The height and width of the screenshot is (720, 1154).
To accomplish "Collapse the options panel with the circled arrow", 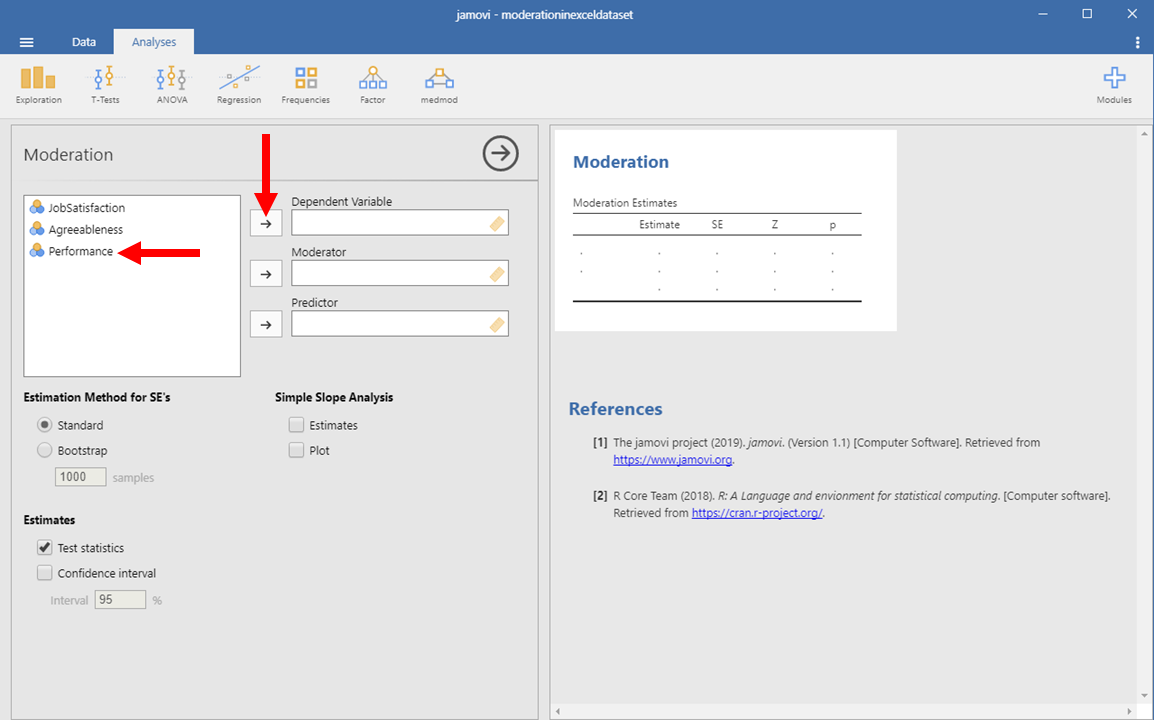I will [500, 154].
